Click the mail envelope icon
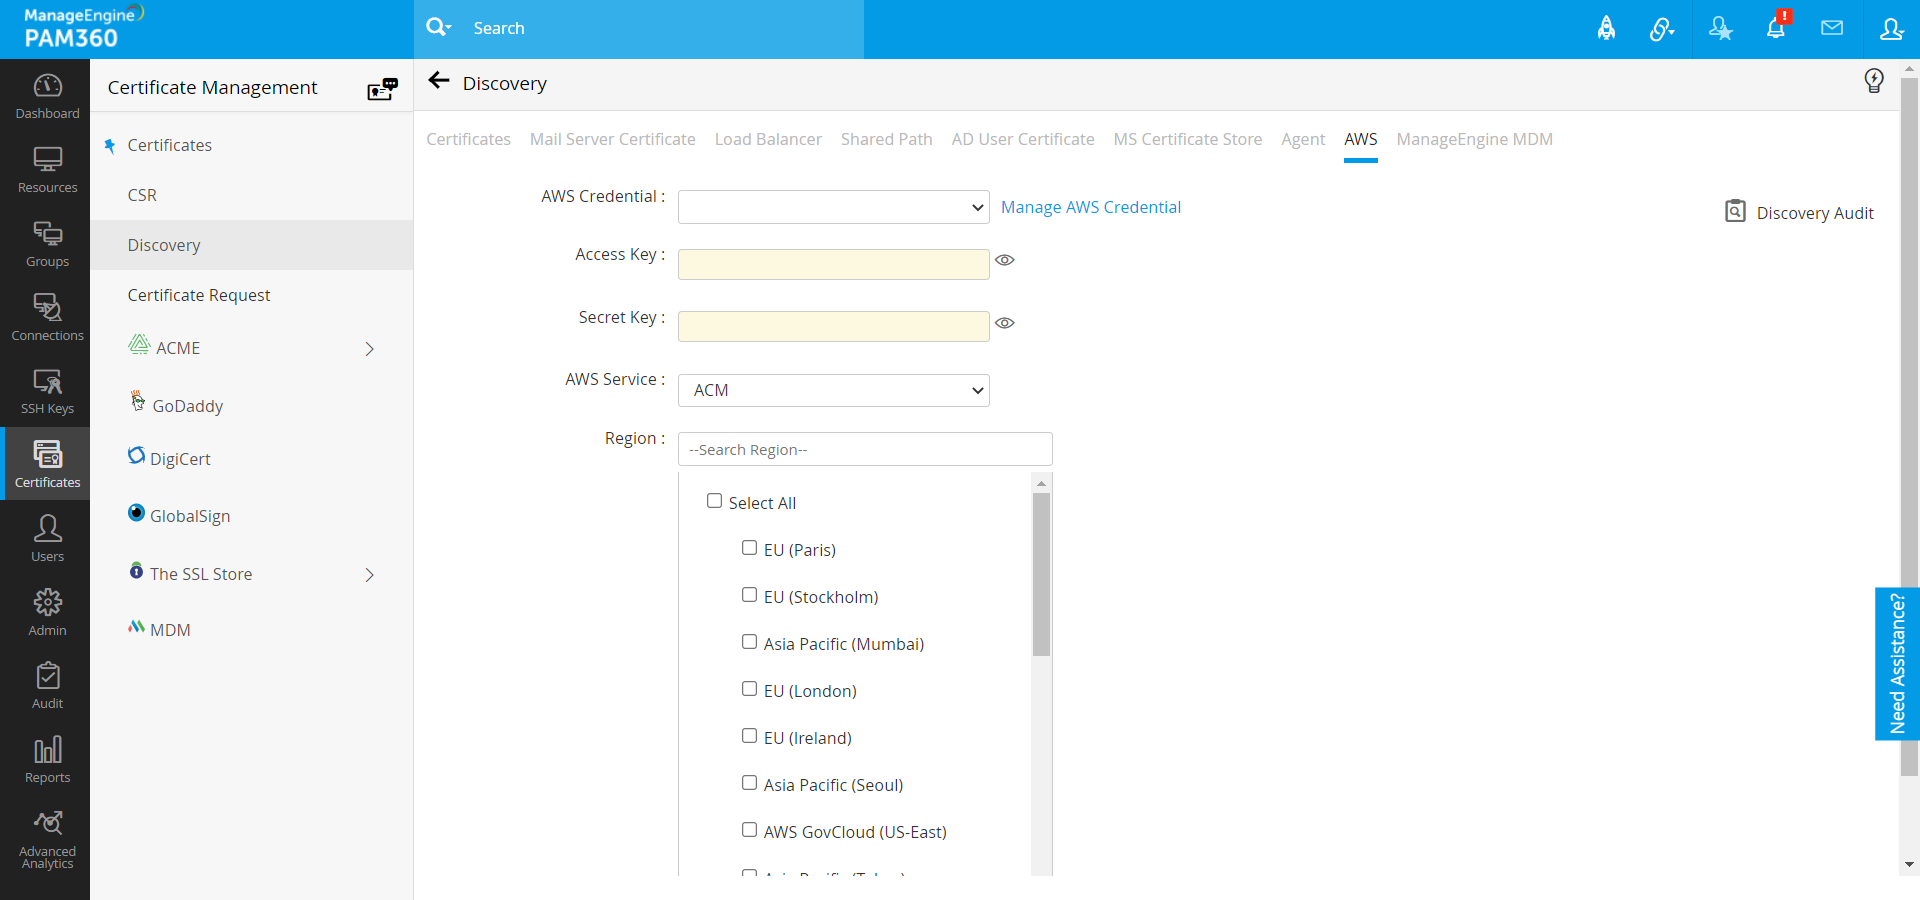Image resolution: width=1920 pixels, height=900 pixels. (x=1832, y=28)
